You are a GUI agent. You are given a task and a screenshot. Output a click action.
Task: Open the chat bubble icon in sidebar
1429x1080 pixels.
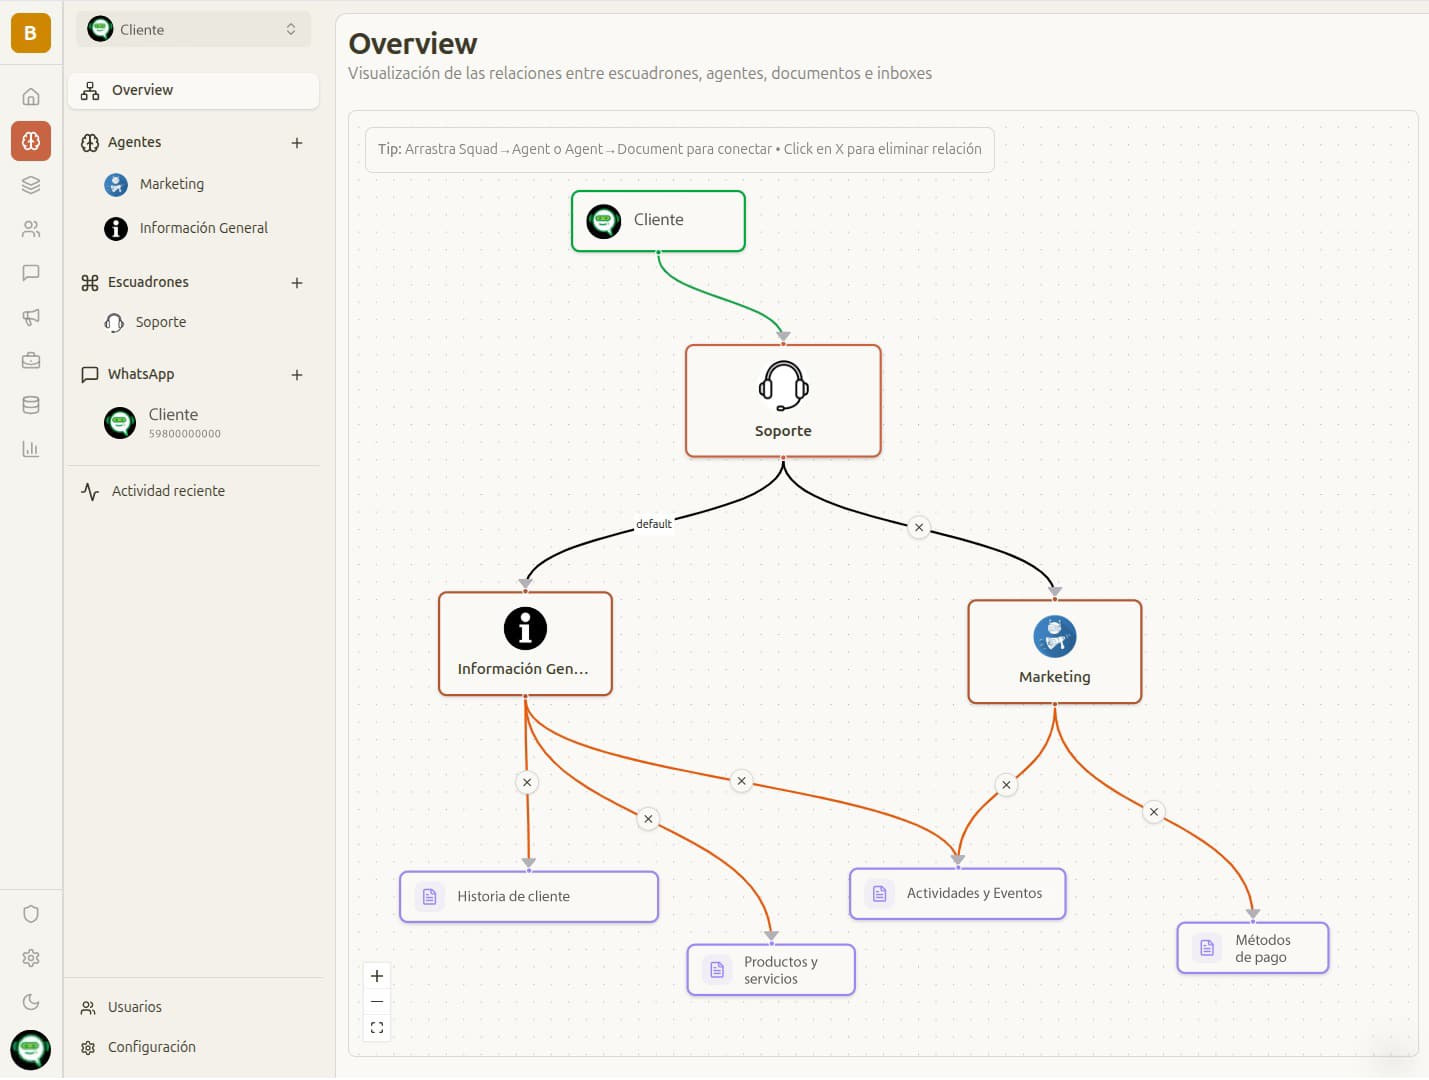tap(31, 273)
